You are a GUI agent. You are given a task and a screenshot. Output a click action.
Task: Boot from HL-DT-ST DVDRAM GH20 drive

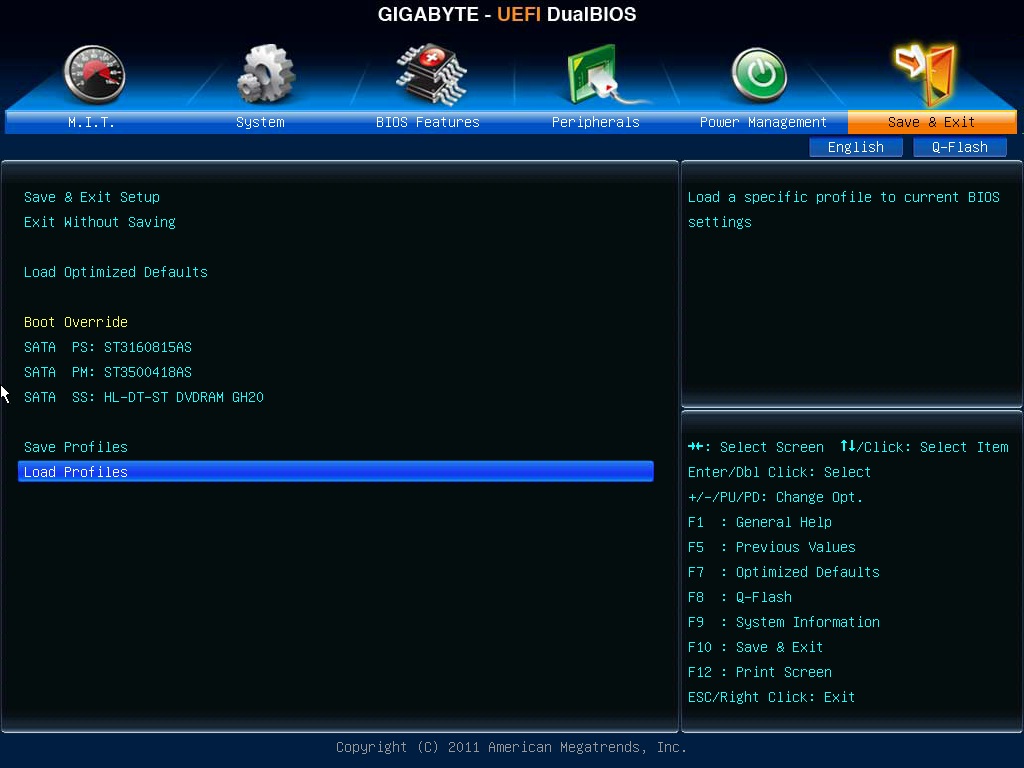tap(144, 397)
